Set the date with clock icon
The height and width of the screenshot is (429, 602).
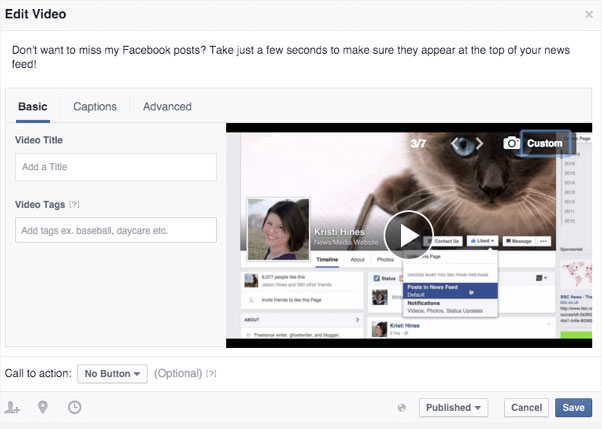point(74,407)
